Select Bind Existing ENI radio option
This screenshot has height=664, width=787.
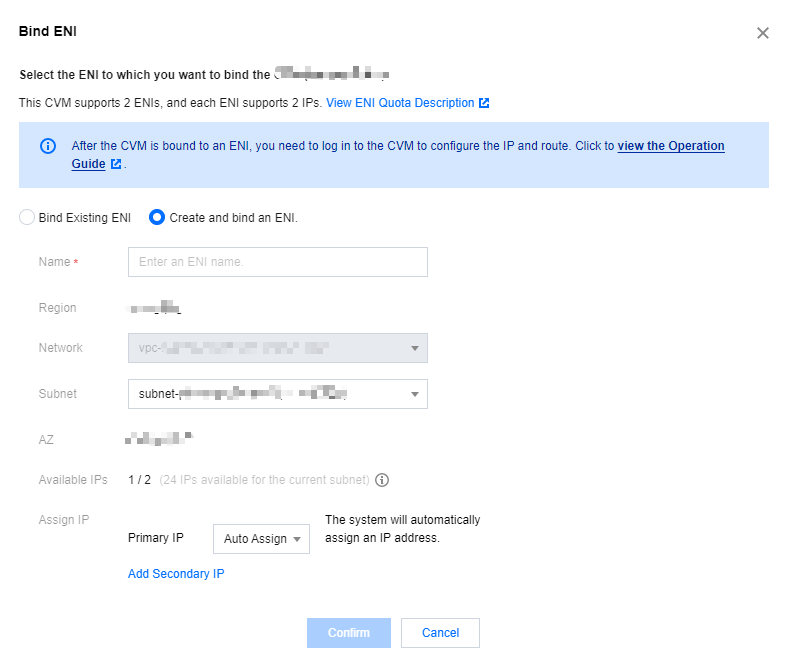pyautogui.click(x=27, y=217)
